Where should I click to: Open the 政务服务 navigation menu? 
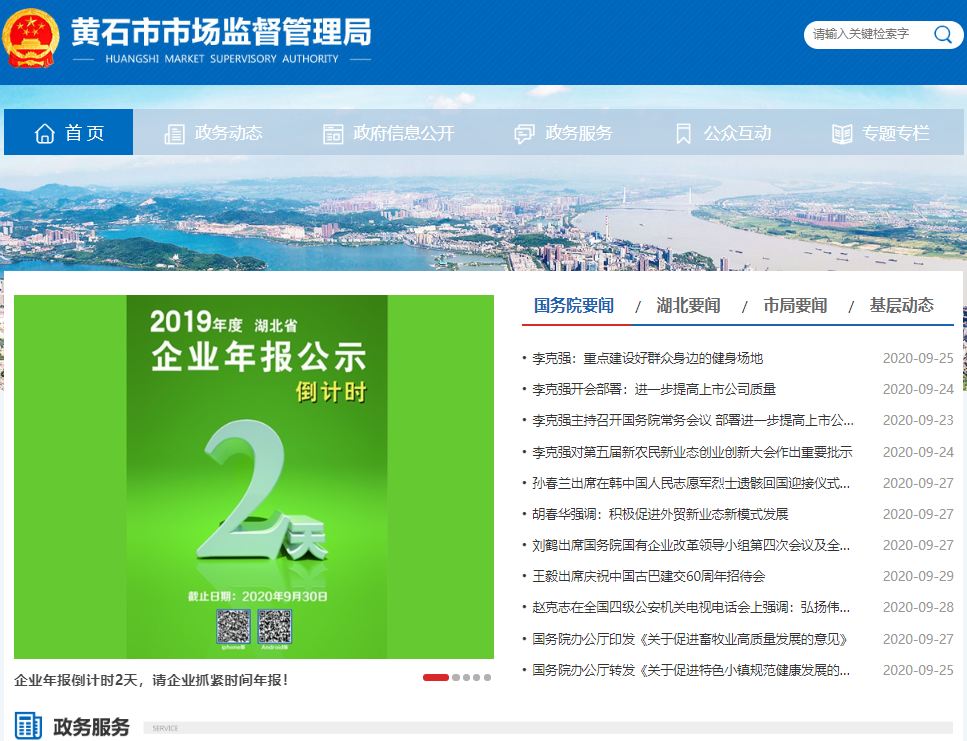pyautogui.click(x=564, y=133)
